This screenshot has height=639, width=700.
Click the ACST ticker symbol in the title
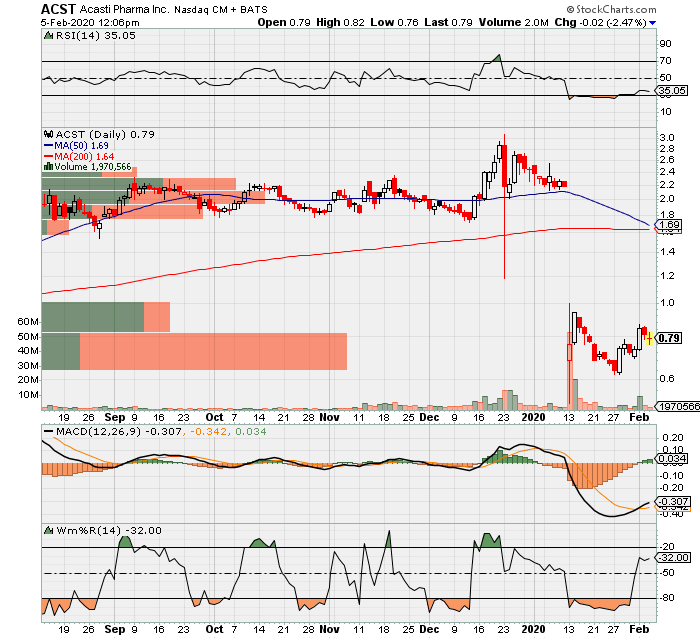tap(58, 9)
